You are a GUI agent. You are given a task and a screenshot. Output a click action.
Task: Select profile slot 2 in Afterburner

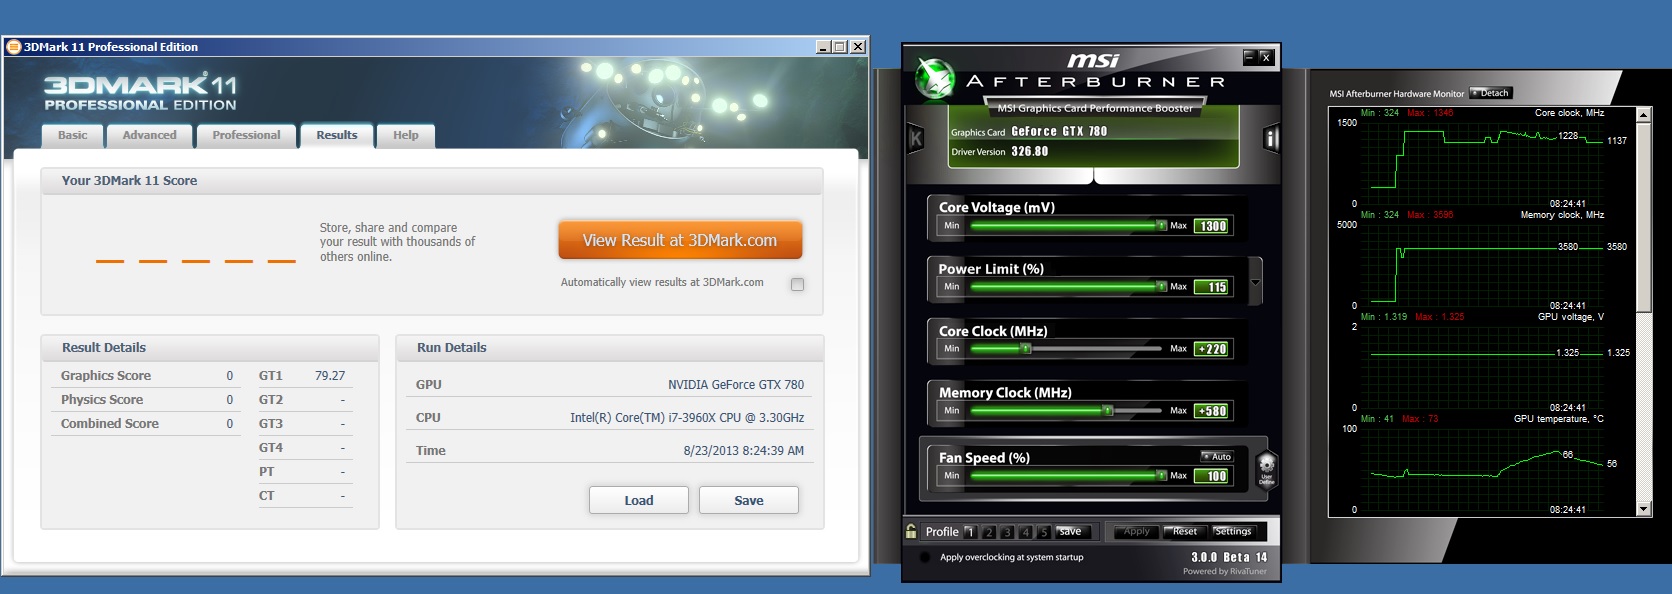click(989, 532)
